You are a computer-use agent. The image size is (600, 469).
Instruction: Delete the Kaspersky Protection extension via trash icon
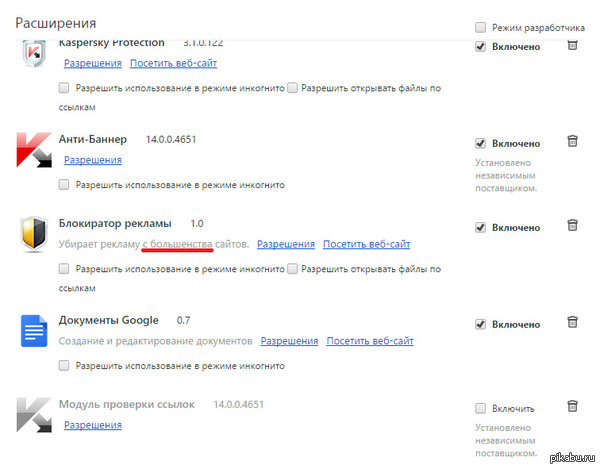(x=572, y=46)
